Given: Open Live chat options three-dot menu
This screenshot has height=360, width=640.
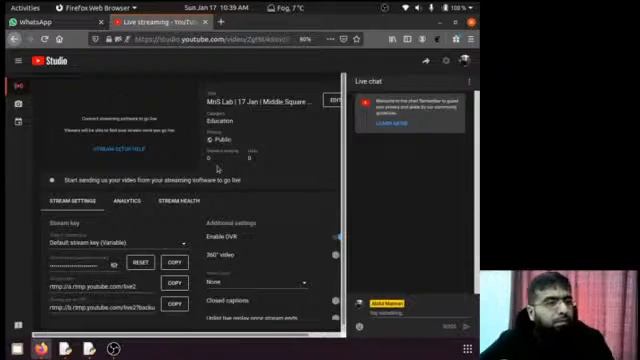Looking at the screenshot, I should tap(469, 82).
